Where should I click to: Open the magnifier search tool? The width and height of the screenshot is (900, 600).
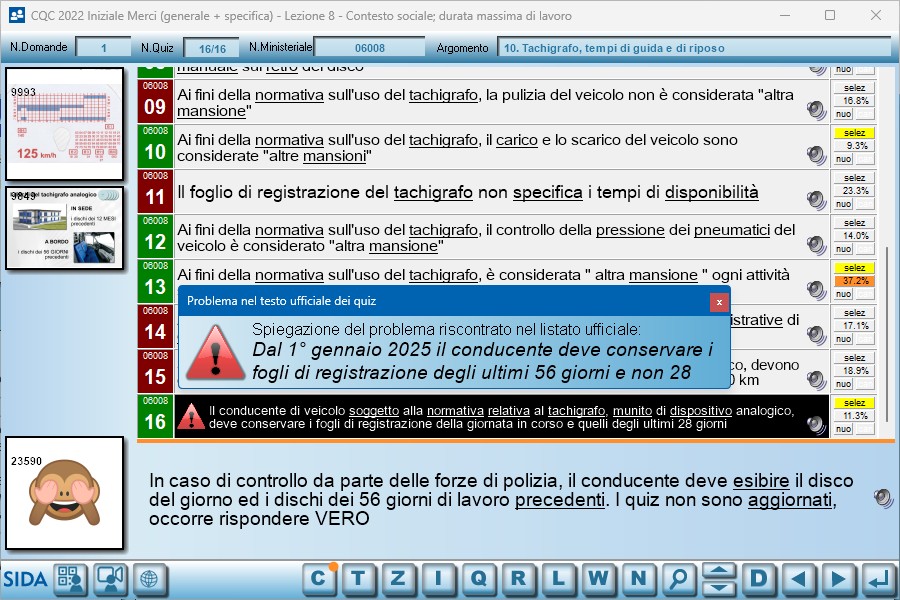click(678, 578)
